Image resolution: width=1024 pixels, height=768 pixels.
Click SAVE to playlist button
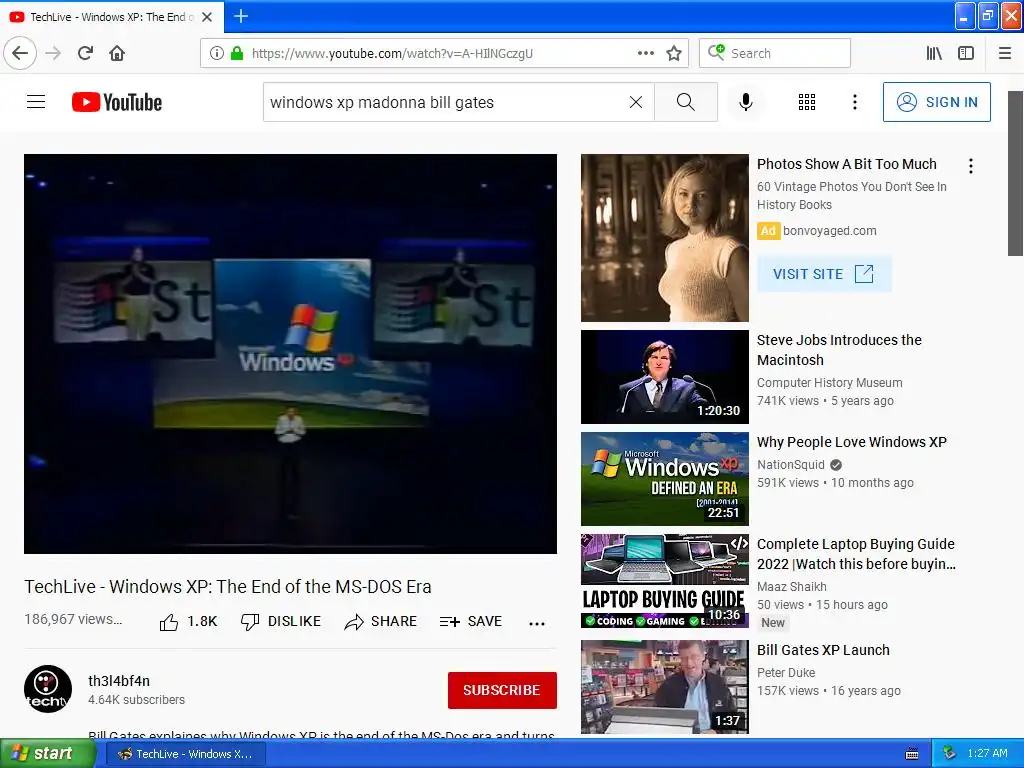tap(471, 622)
